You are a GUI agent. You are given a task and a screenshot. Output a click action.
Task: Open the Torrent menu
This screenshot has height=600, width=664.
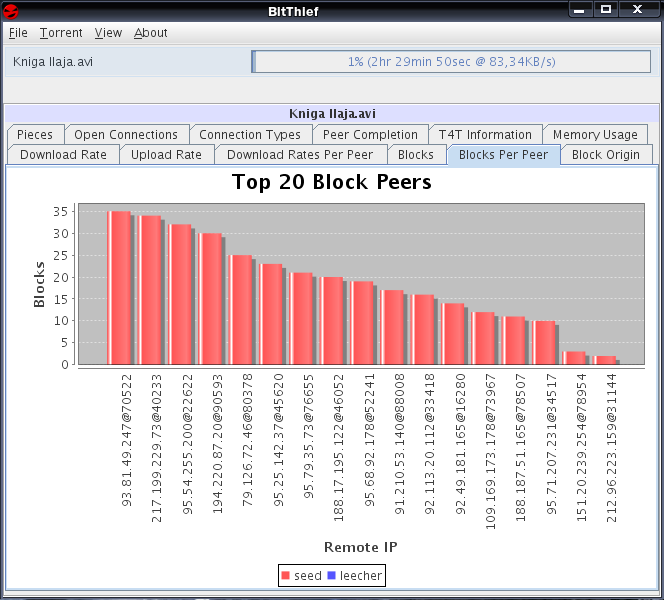coord(61,33)
